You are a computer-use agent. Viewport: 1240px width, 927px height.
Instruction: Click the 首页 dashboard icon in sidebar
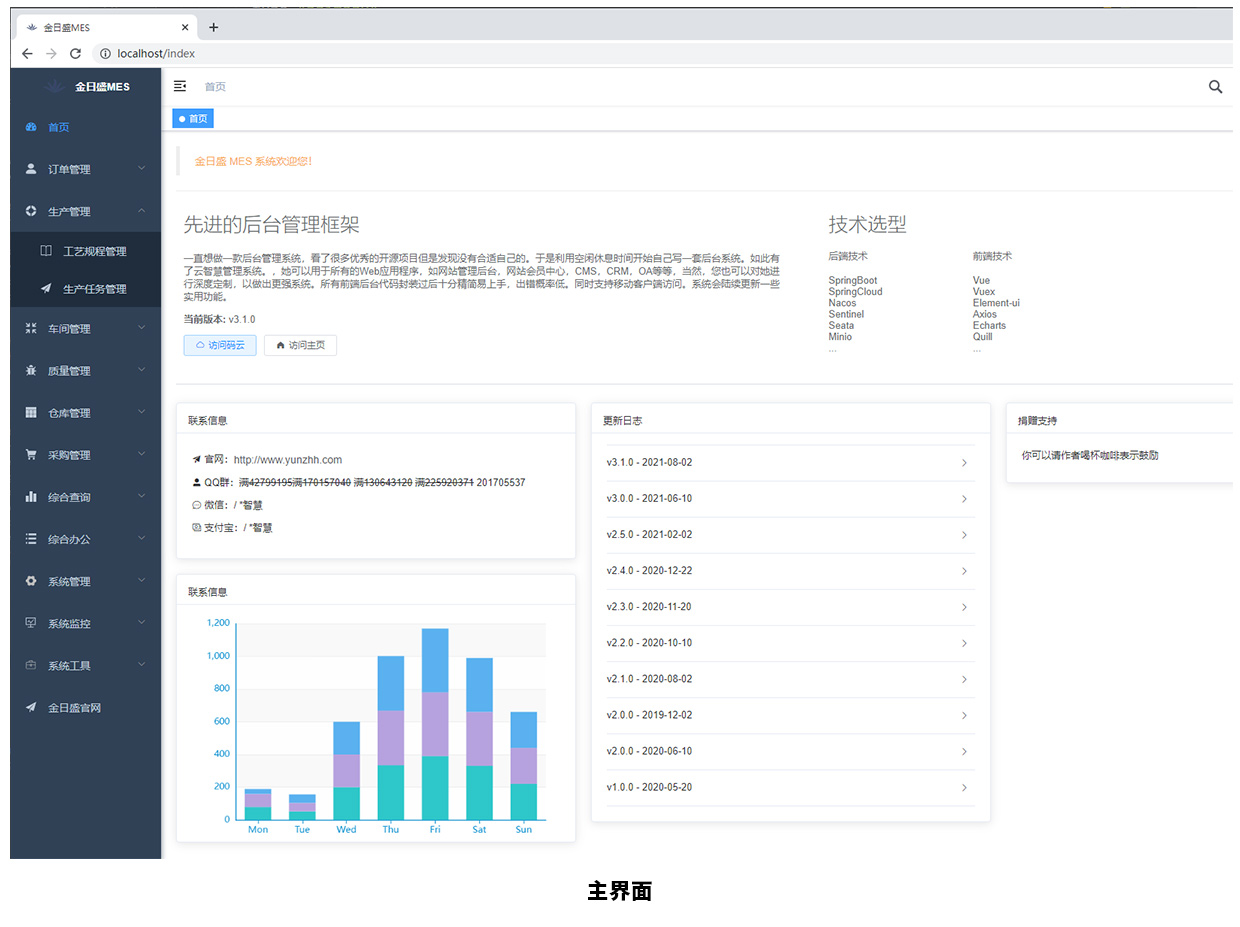31,127
